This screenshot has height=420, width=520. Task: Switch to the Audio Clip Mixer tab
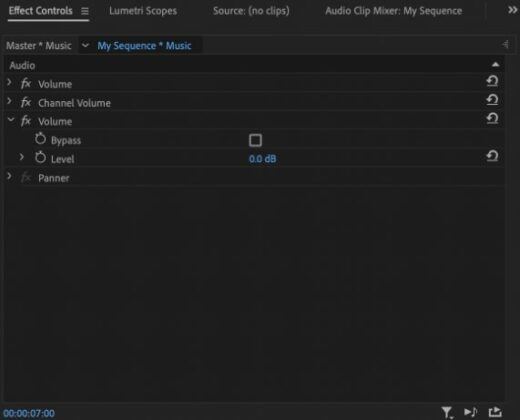point(394,11)
